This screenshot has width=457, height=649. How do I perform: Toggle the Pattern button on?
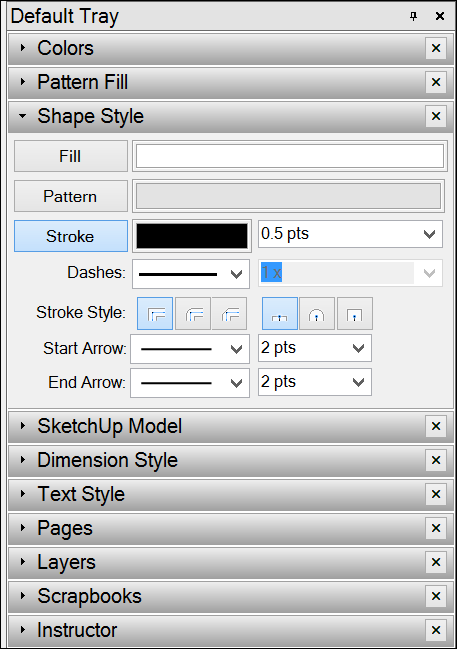coord(71,196)
